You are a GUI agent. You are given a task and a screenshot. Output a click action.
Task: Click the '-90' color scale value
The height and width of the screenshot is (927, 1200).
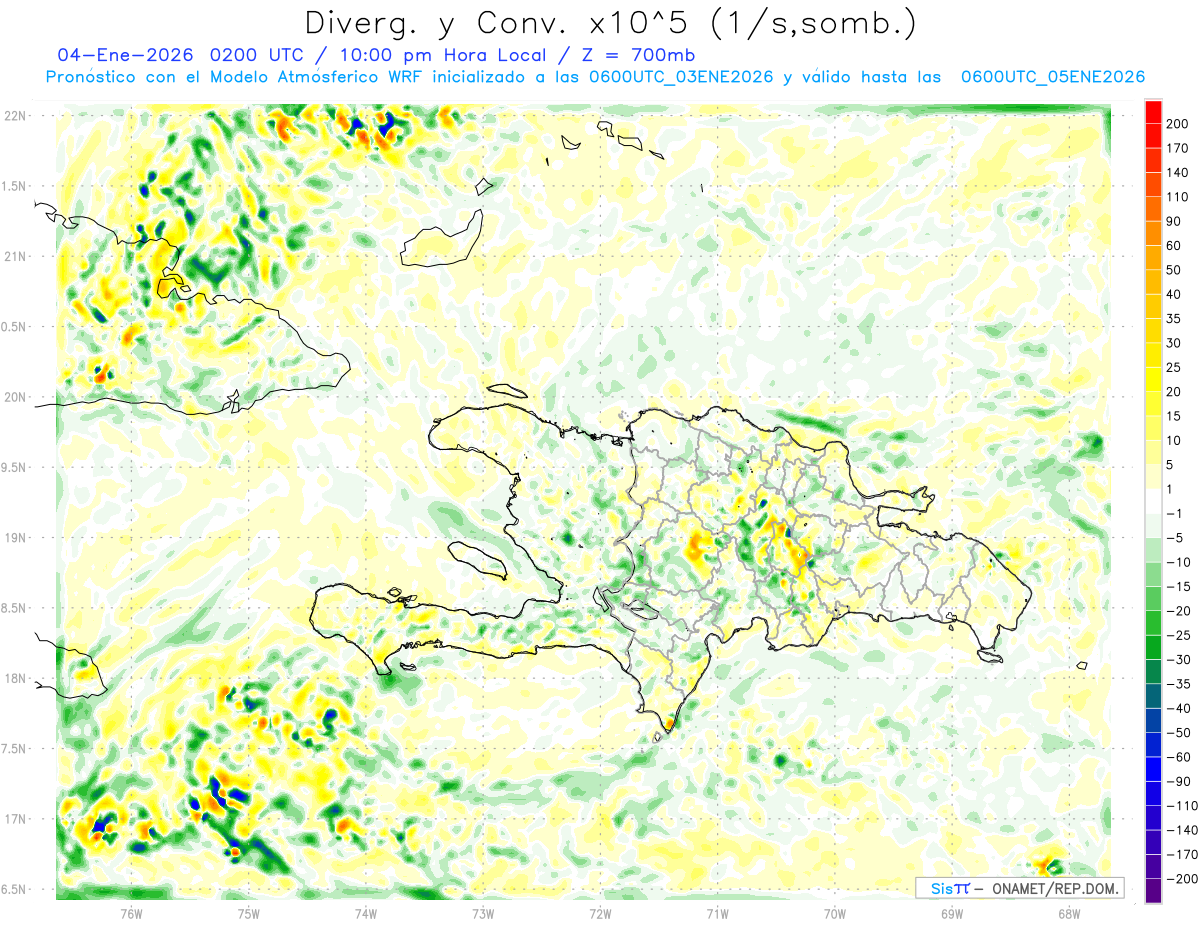point(1178,782)
